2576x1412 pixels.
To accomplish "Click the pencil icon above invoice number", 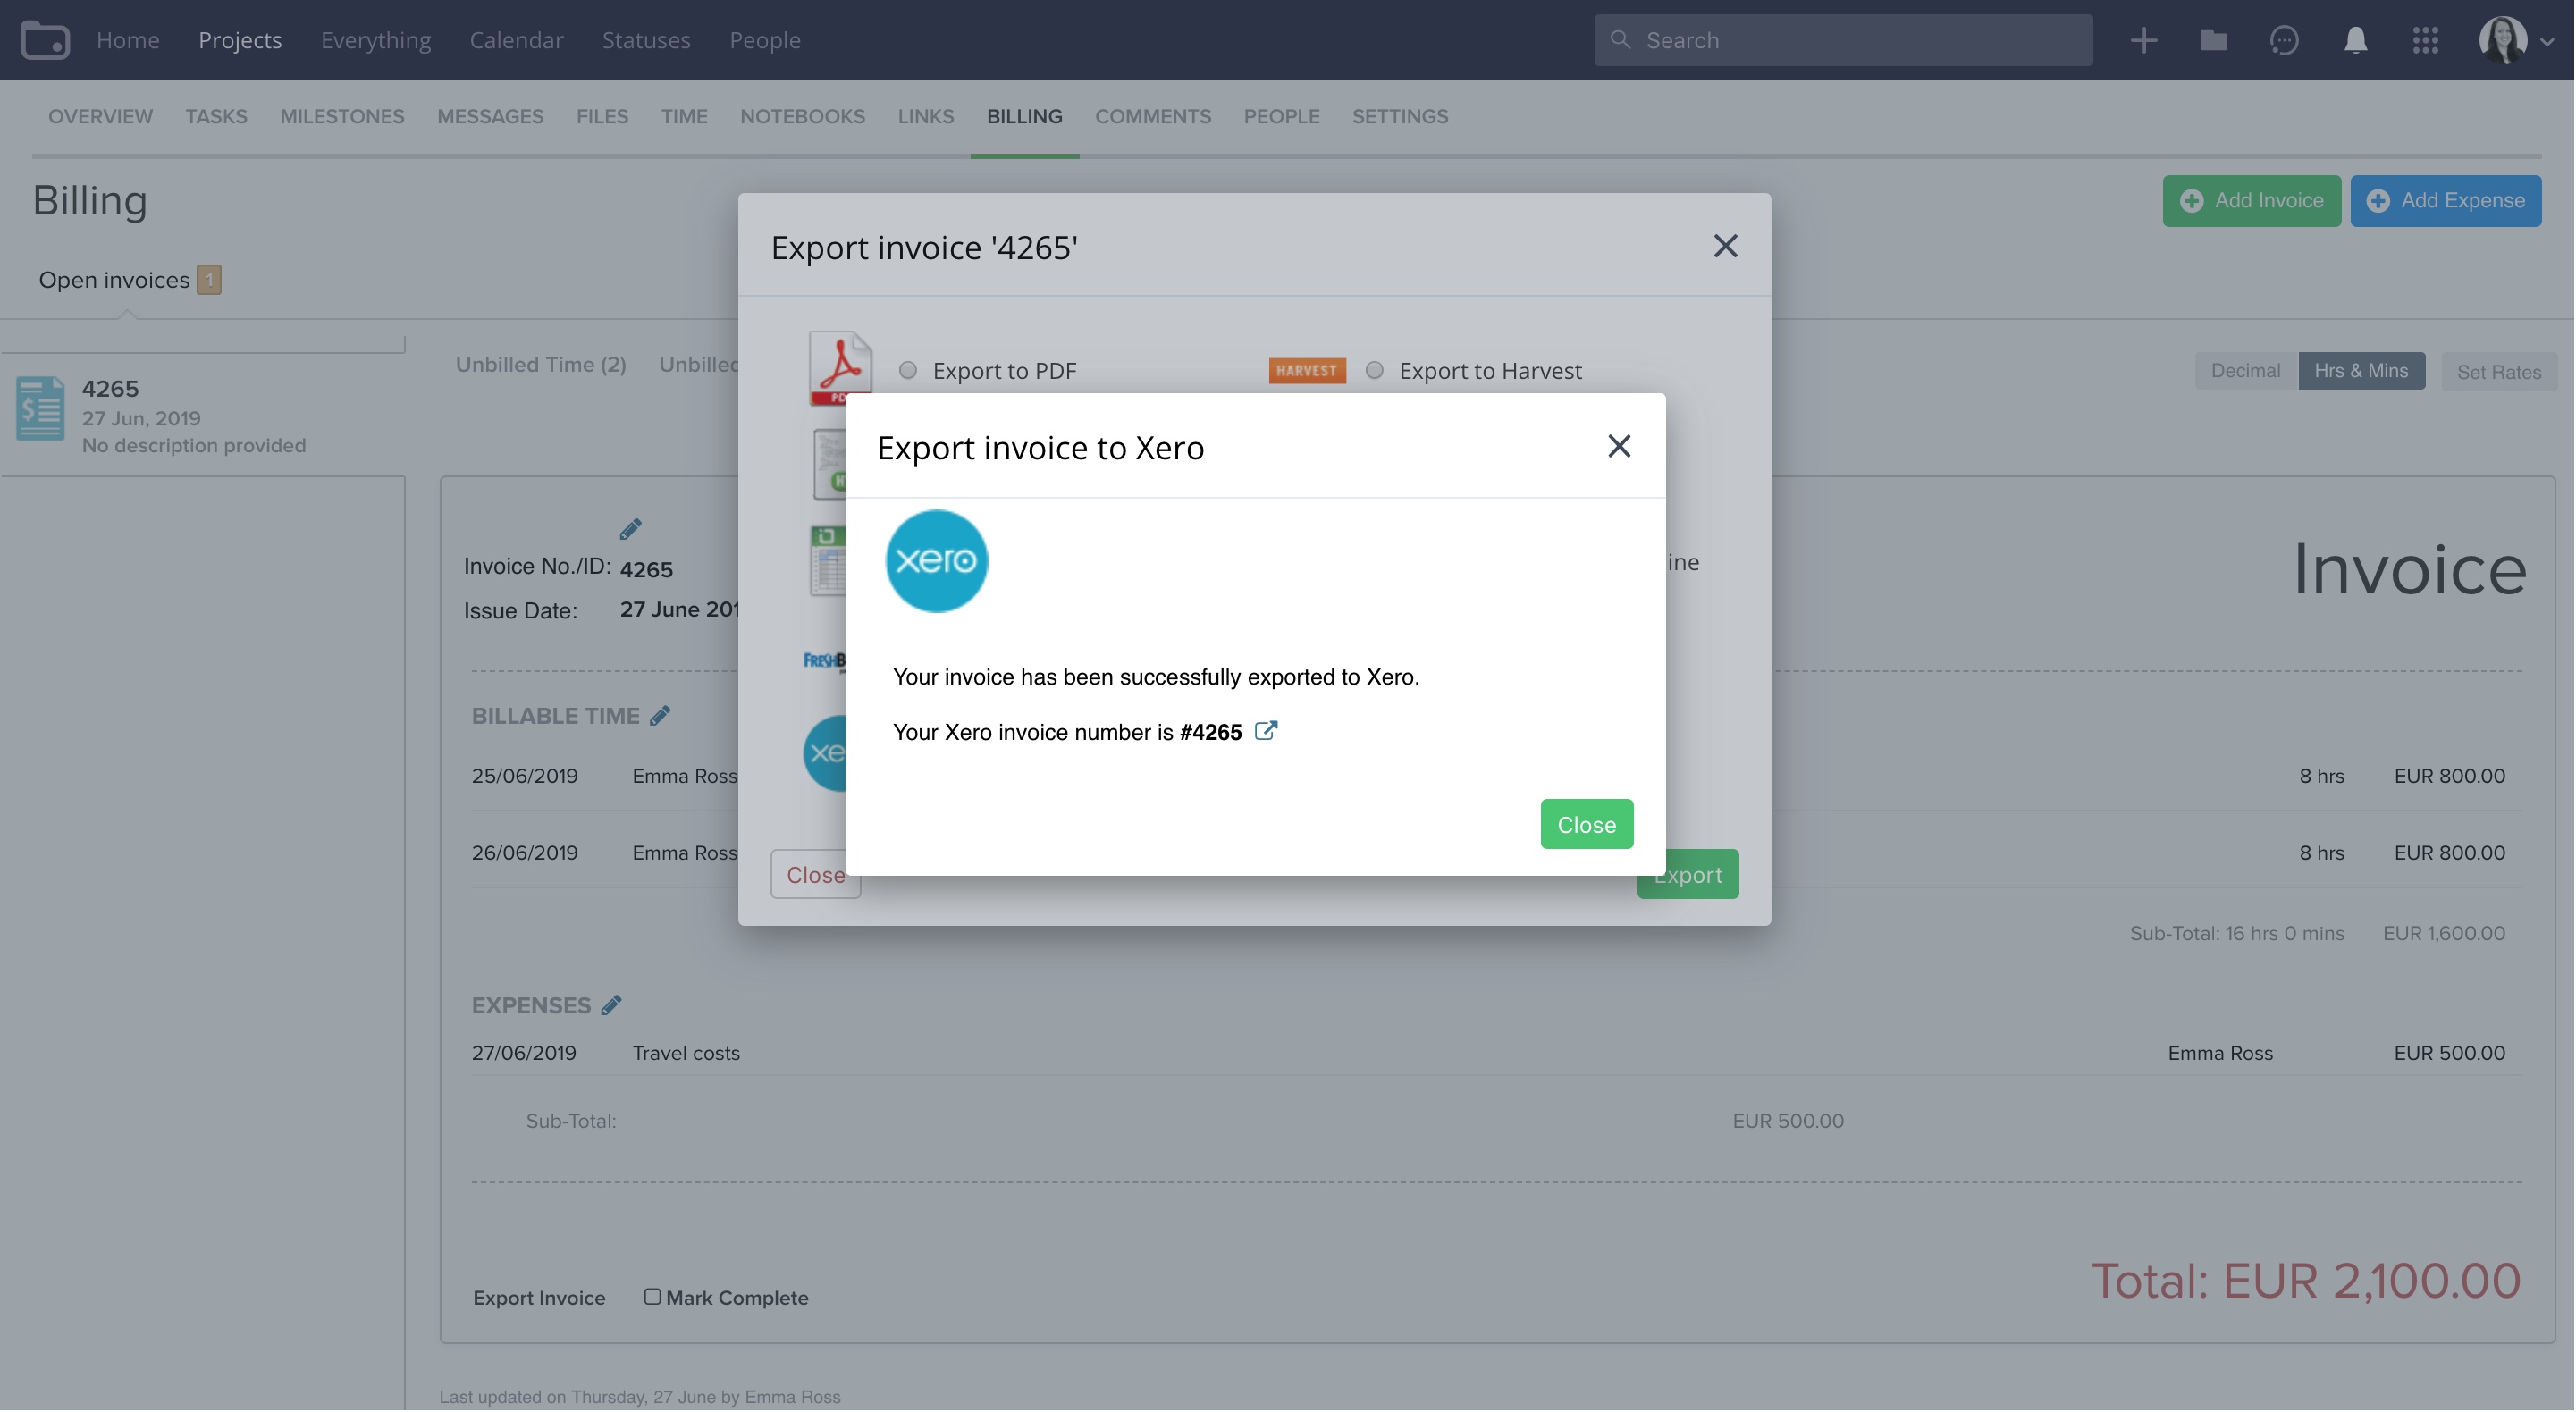I will click(x=630, y=529).
